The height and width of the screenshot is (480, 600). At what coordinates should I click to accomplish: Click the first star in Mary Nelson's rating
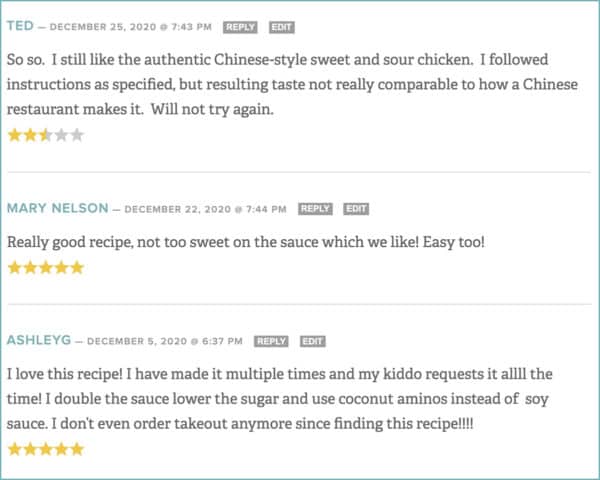point(14,268)
